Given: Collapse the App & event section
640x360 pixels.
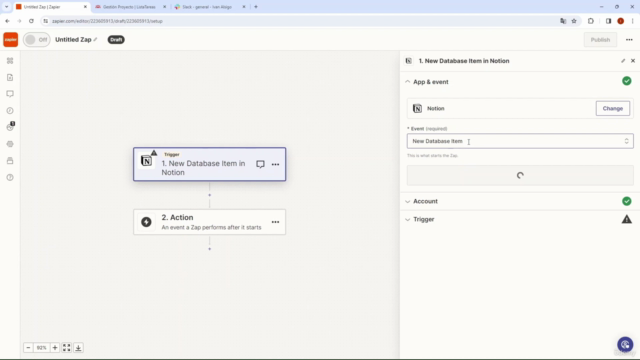Looking at the screenshot, I should (519, 82).
